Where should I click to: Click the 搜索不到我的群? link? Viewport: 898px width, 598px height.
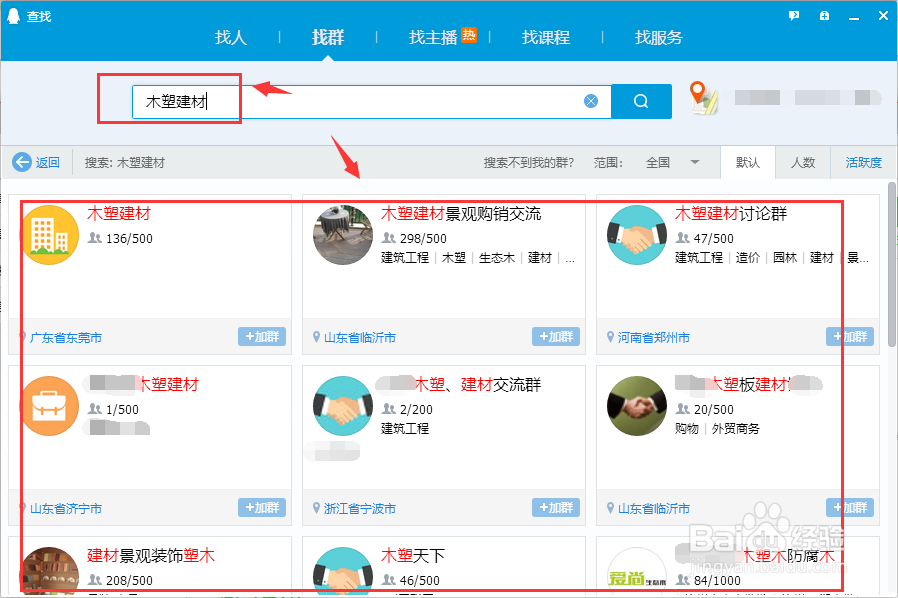click(x=529, y=163)
